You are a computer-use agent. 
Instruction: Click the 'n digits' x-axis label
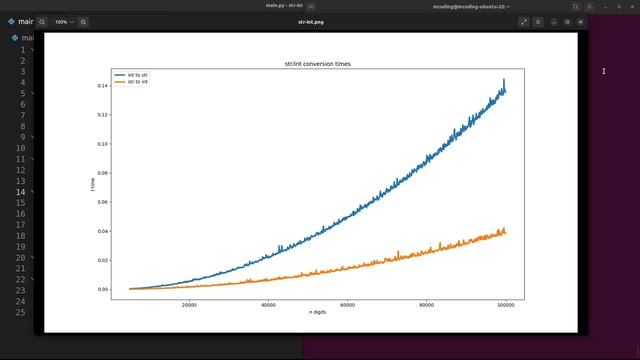[x=318, y=312]
